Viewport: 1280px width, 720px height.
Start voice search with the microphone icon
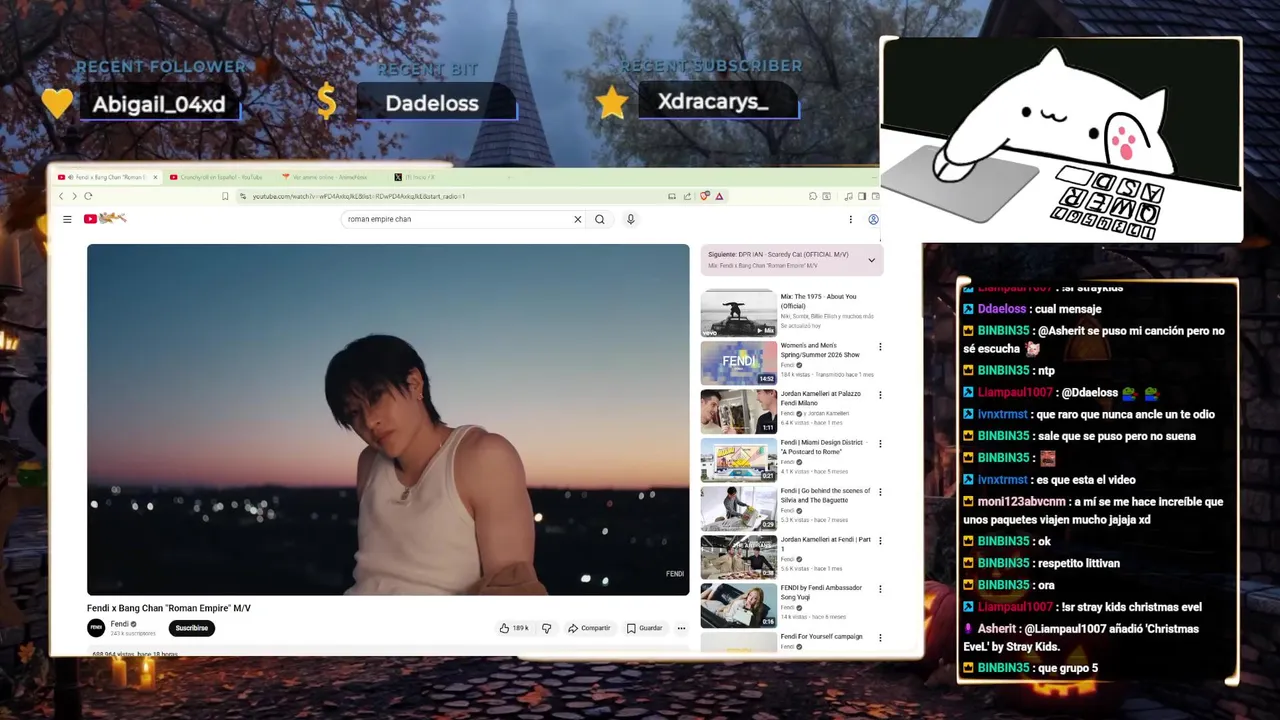click(x=630, y=219)
